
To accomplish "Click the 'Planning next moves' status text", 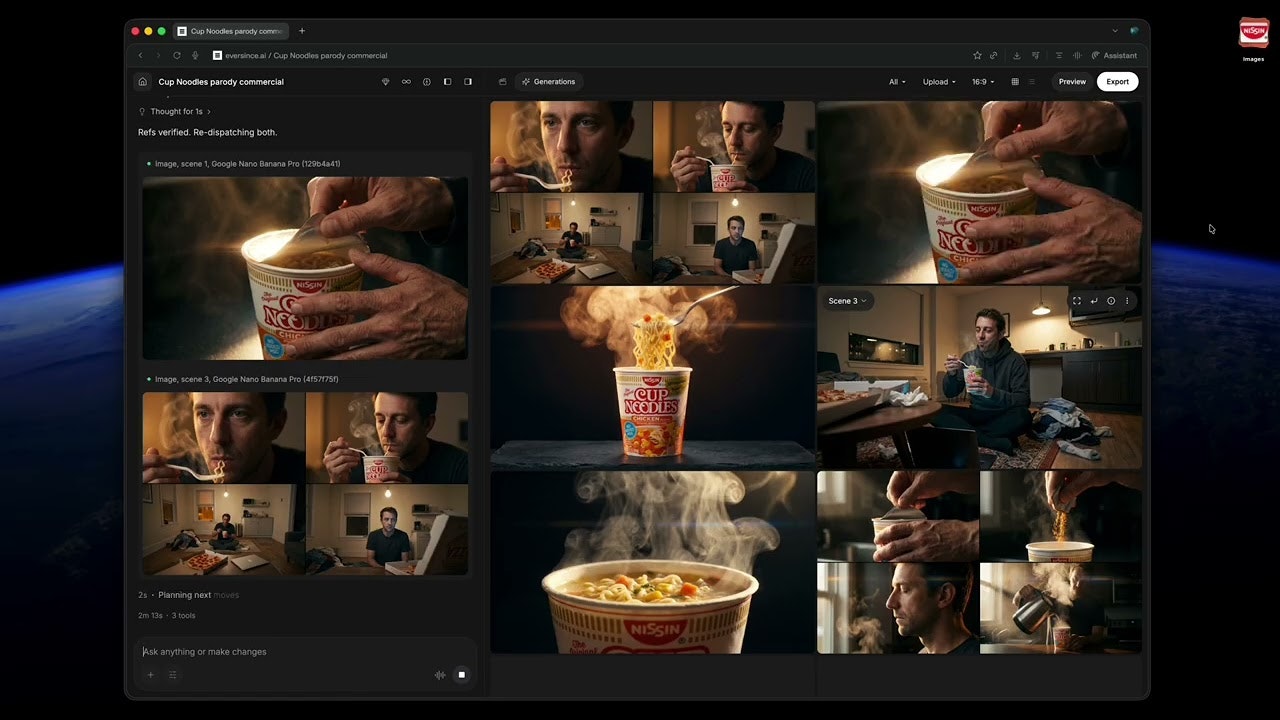I will tap(198, 595).
